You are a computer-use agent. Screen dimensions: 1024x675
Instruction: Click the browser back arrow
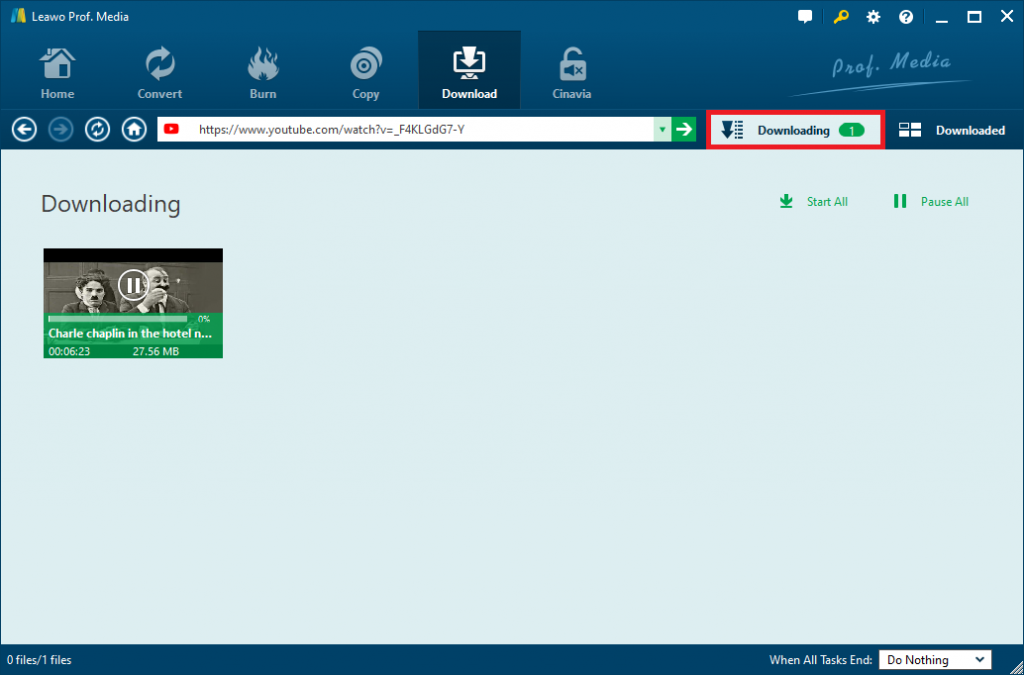click(24, 130)
